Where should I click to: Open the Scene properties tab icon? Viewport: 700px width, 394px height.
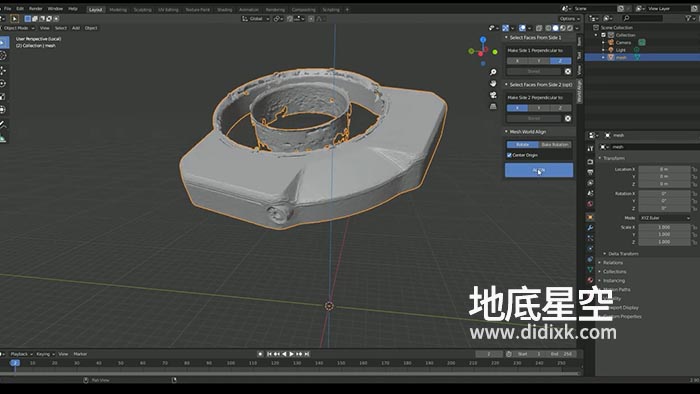(x=590, y=194)
